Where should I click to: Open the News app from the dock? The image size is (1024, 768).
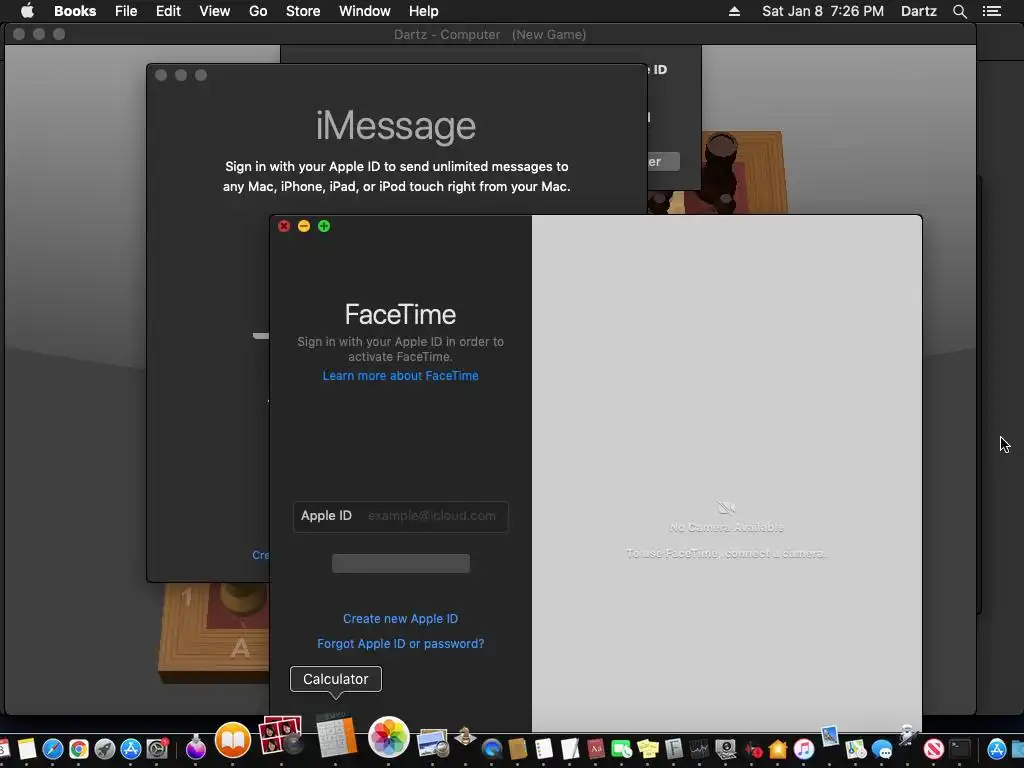coord(934,749)
